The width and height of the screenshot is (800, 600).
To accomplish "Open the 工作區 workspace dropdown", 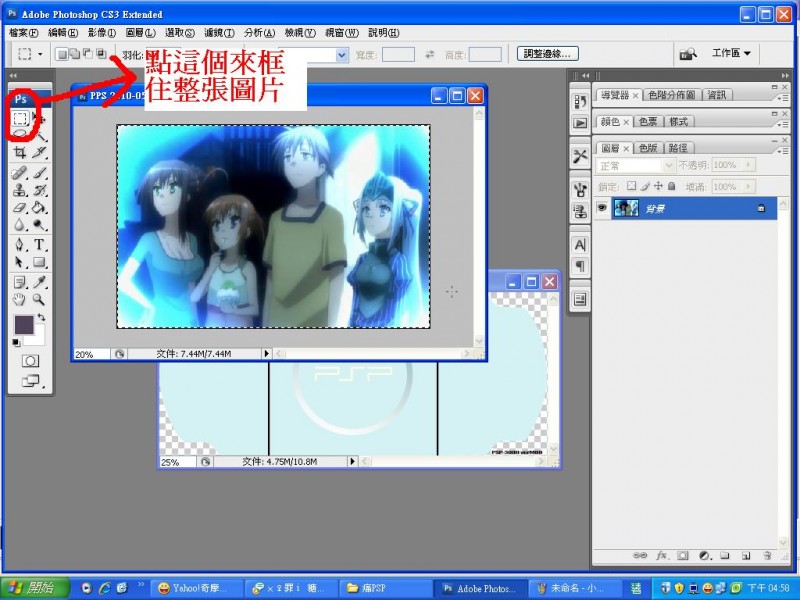I will [x=731, y=53].
